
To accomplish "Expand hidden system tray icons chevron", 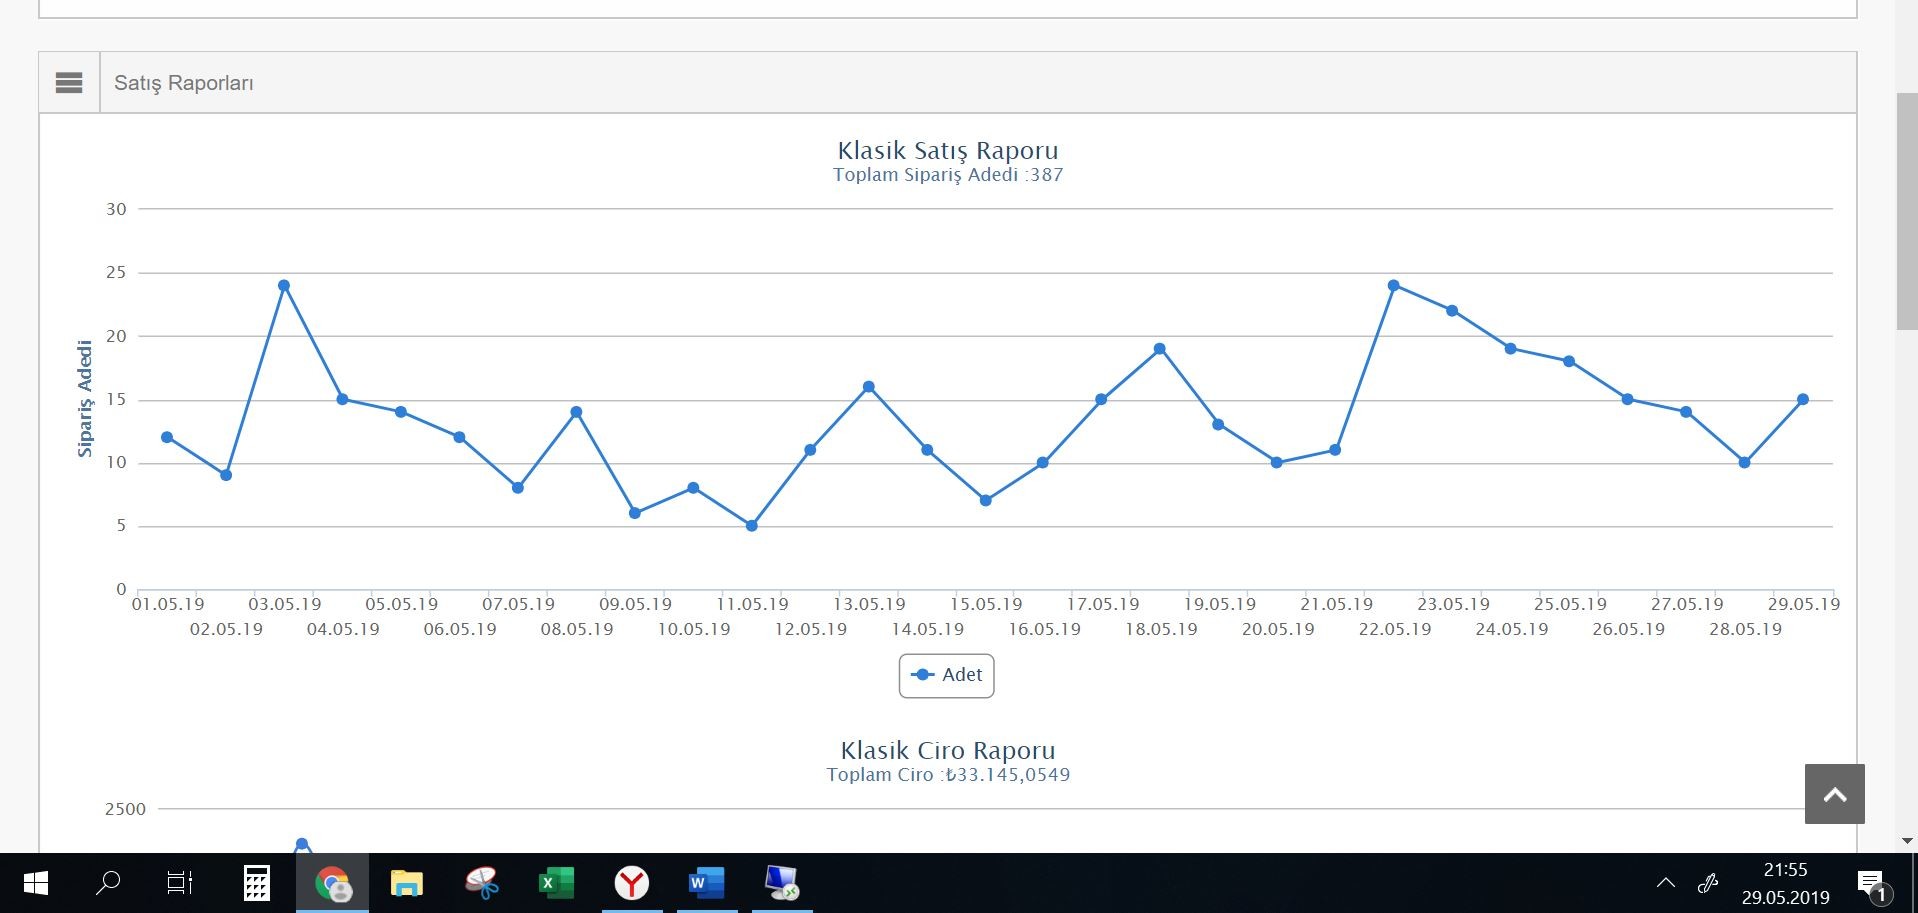I will point(1665,883).
